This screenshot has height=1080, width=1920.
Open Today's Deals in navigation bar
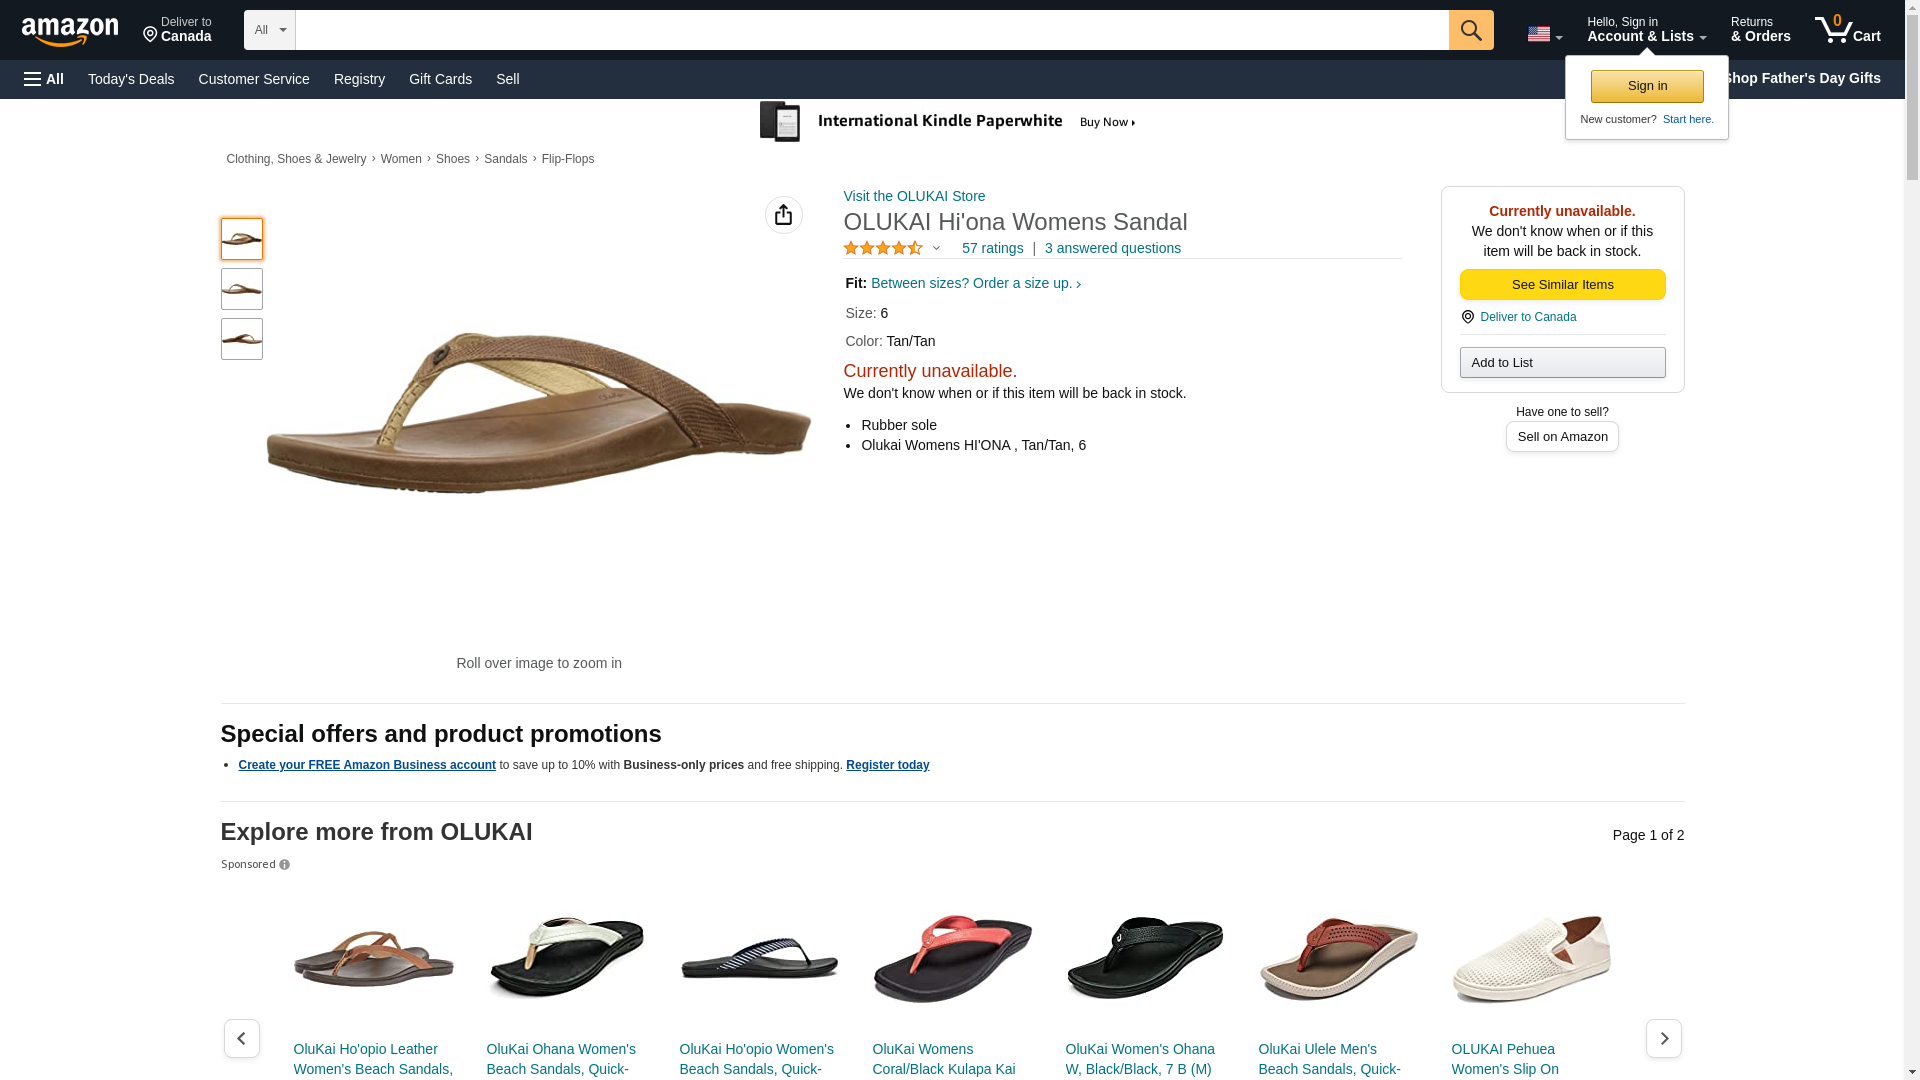(131, 79)
